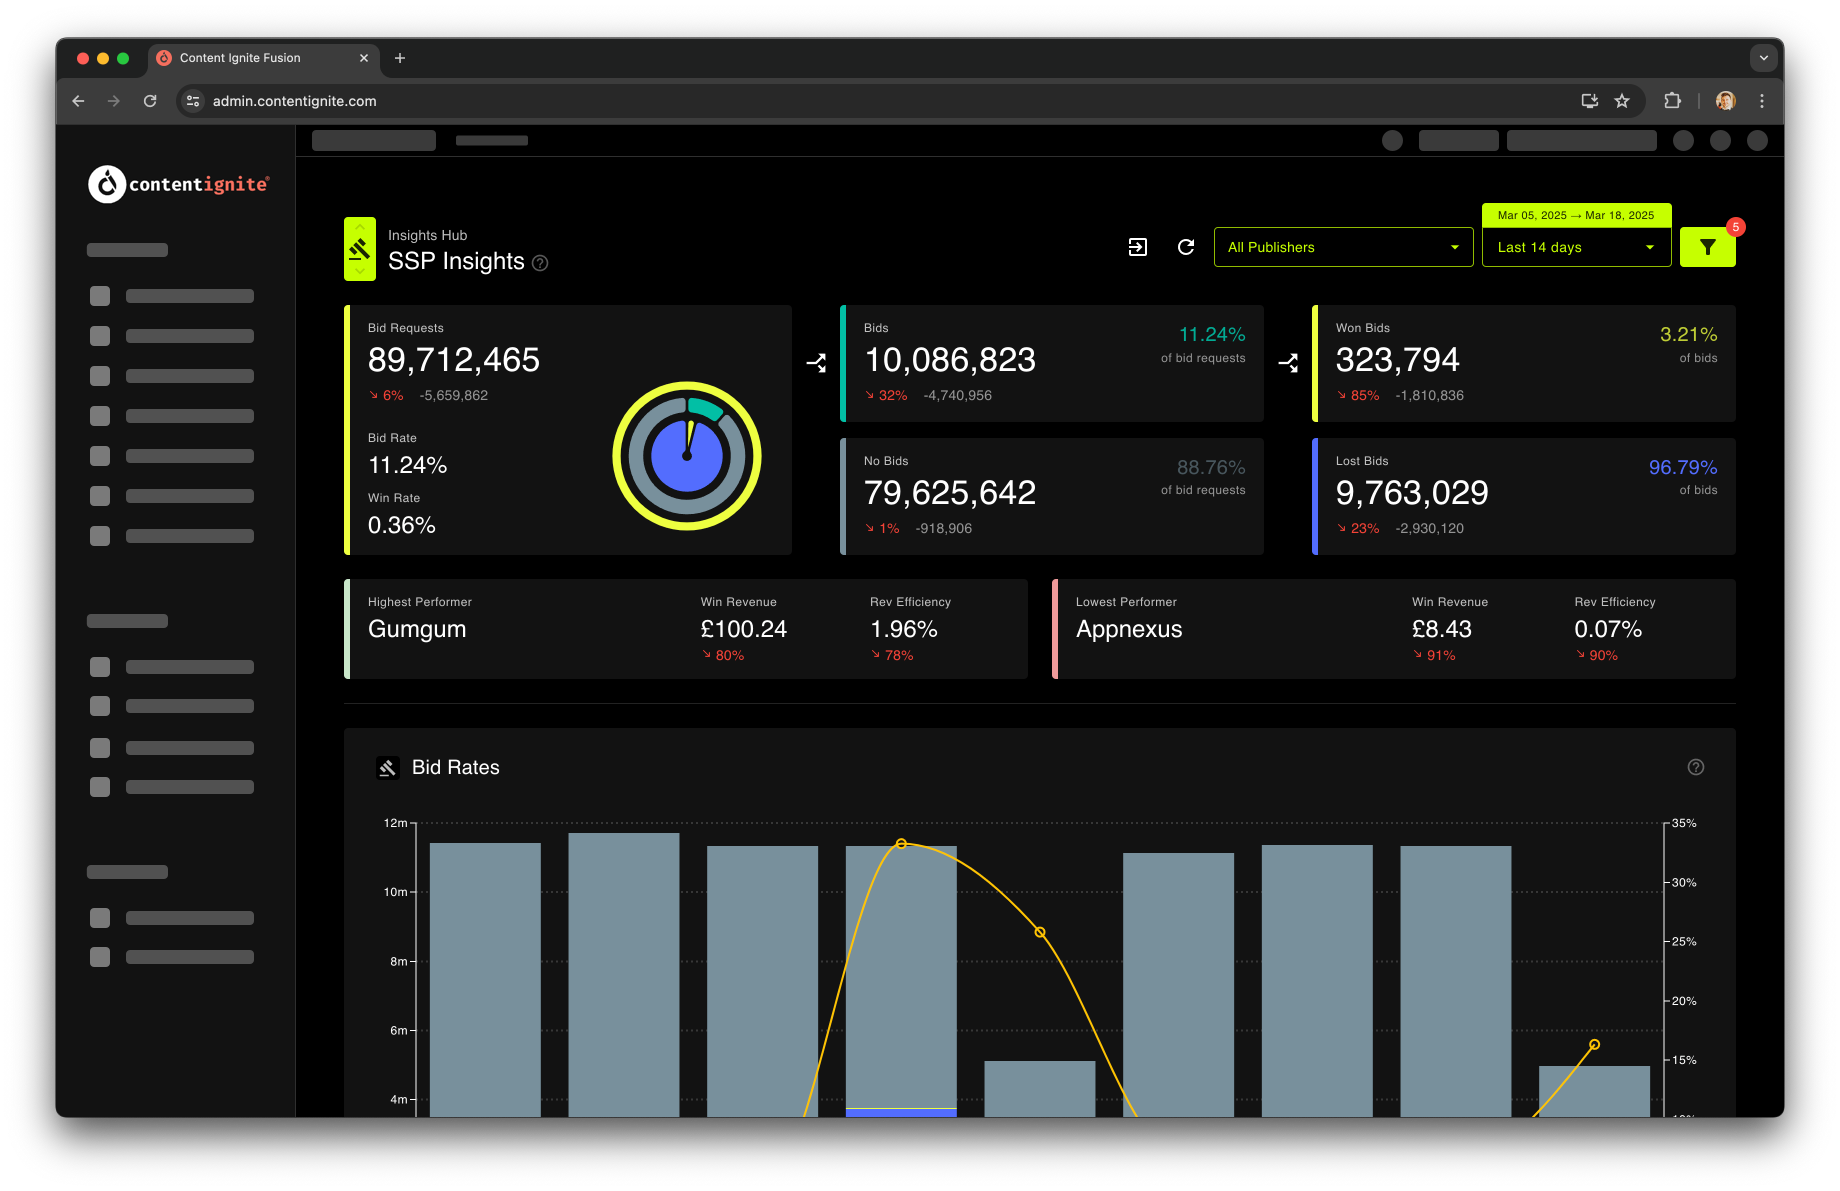
Task: Click the export icon beside refresh
Action: click(x=1137, y=247)
